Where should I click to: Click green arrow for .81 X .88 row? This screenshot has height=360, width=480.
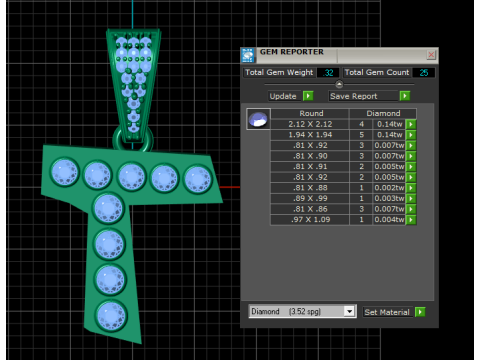tap(411, 188)
